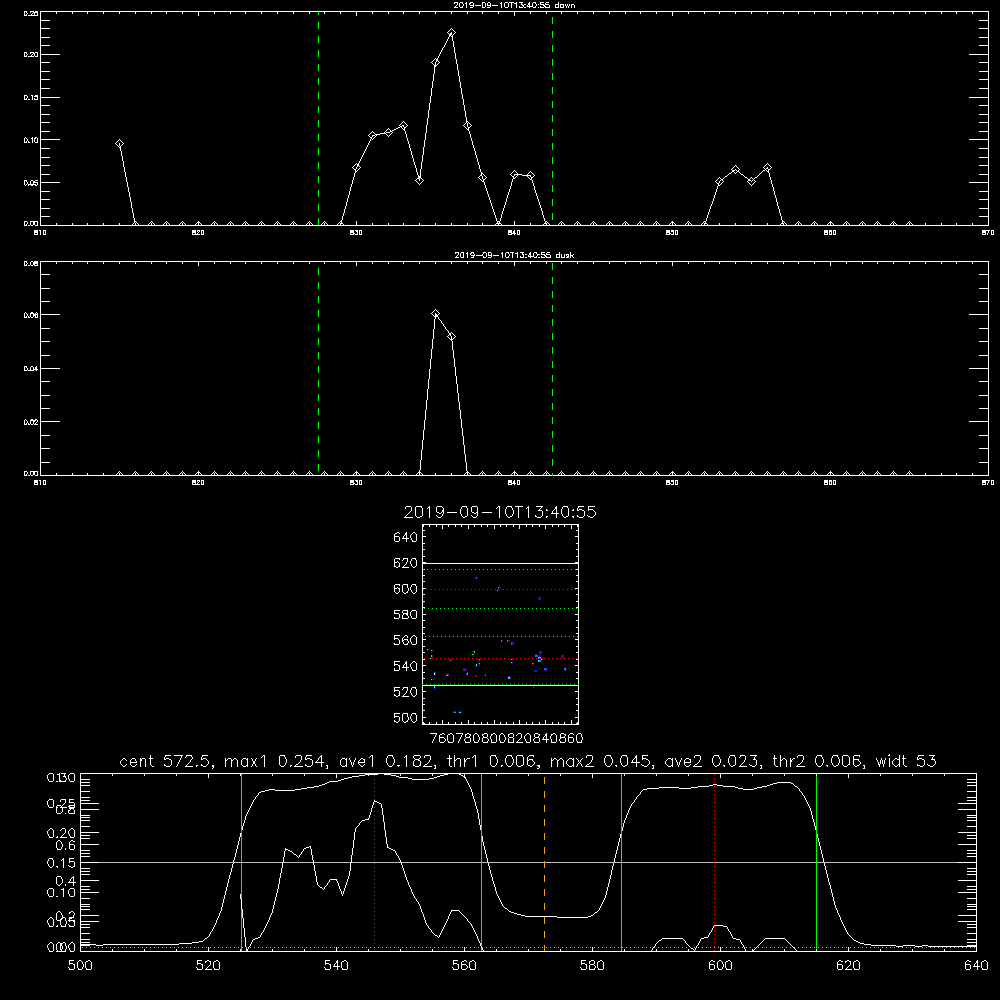Select the peak diamond marker in the dusk plot
1000x1000 pixels.
436,314
